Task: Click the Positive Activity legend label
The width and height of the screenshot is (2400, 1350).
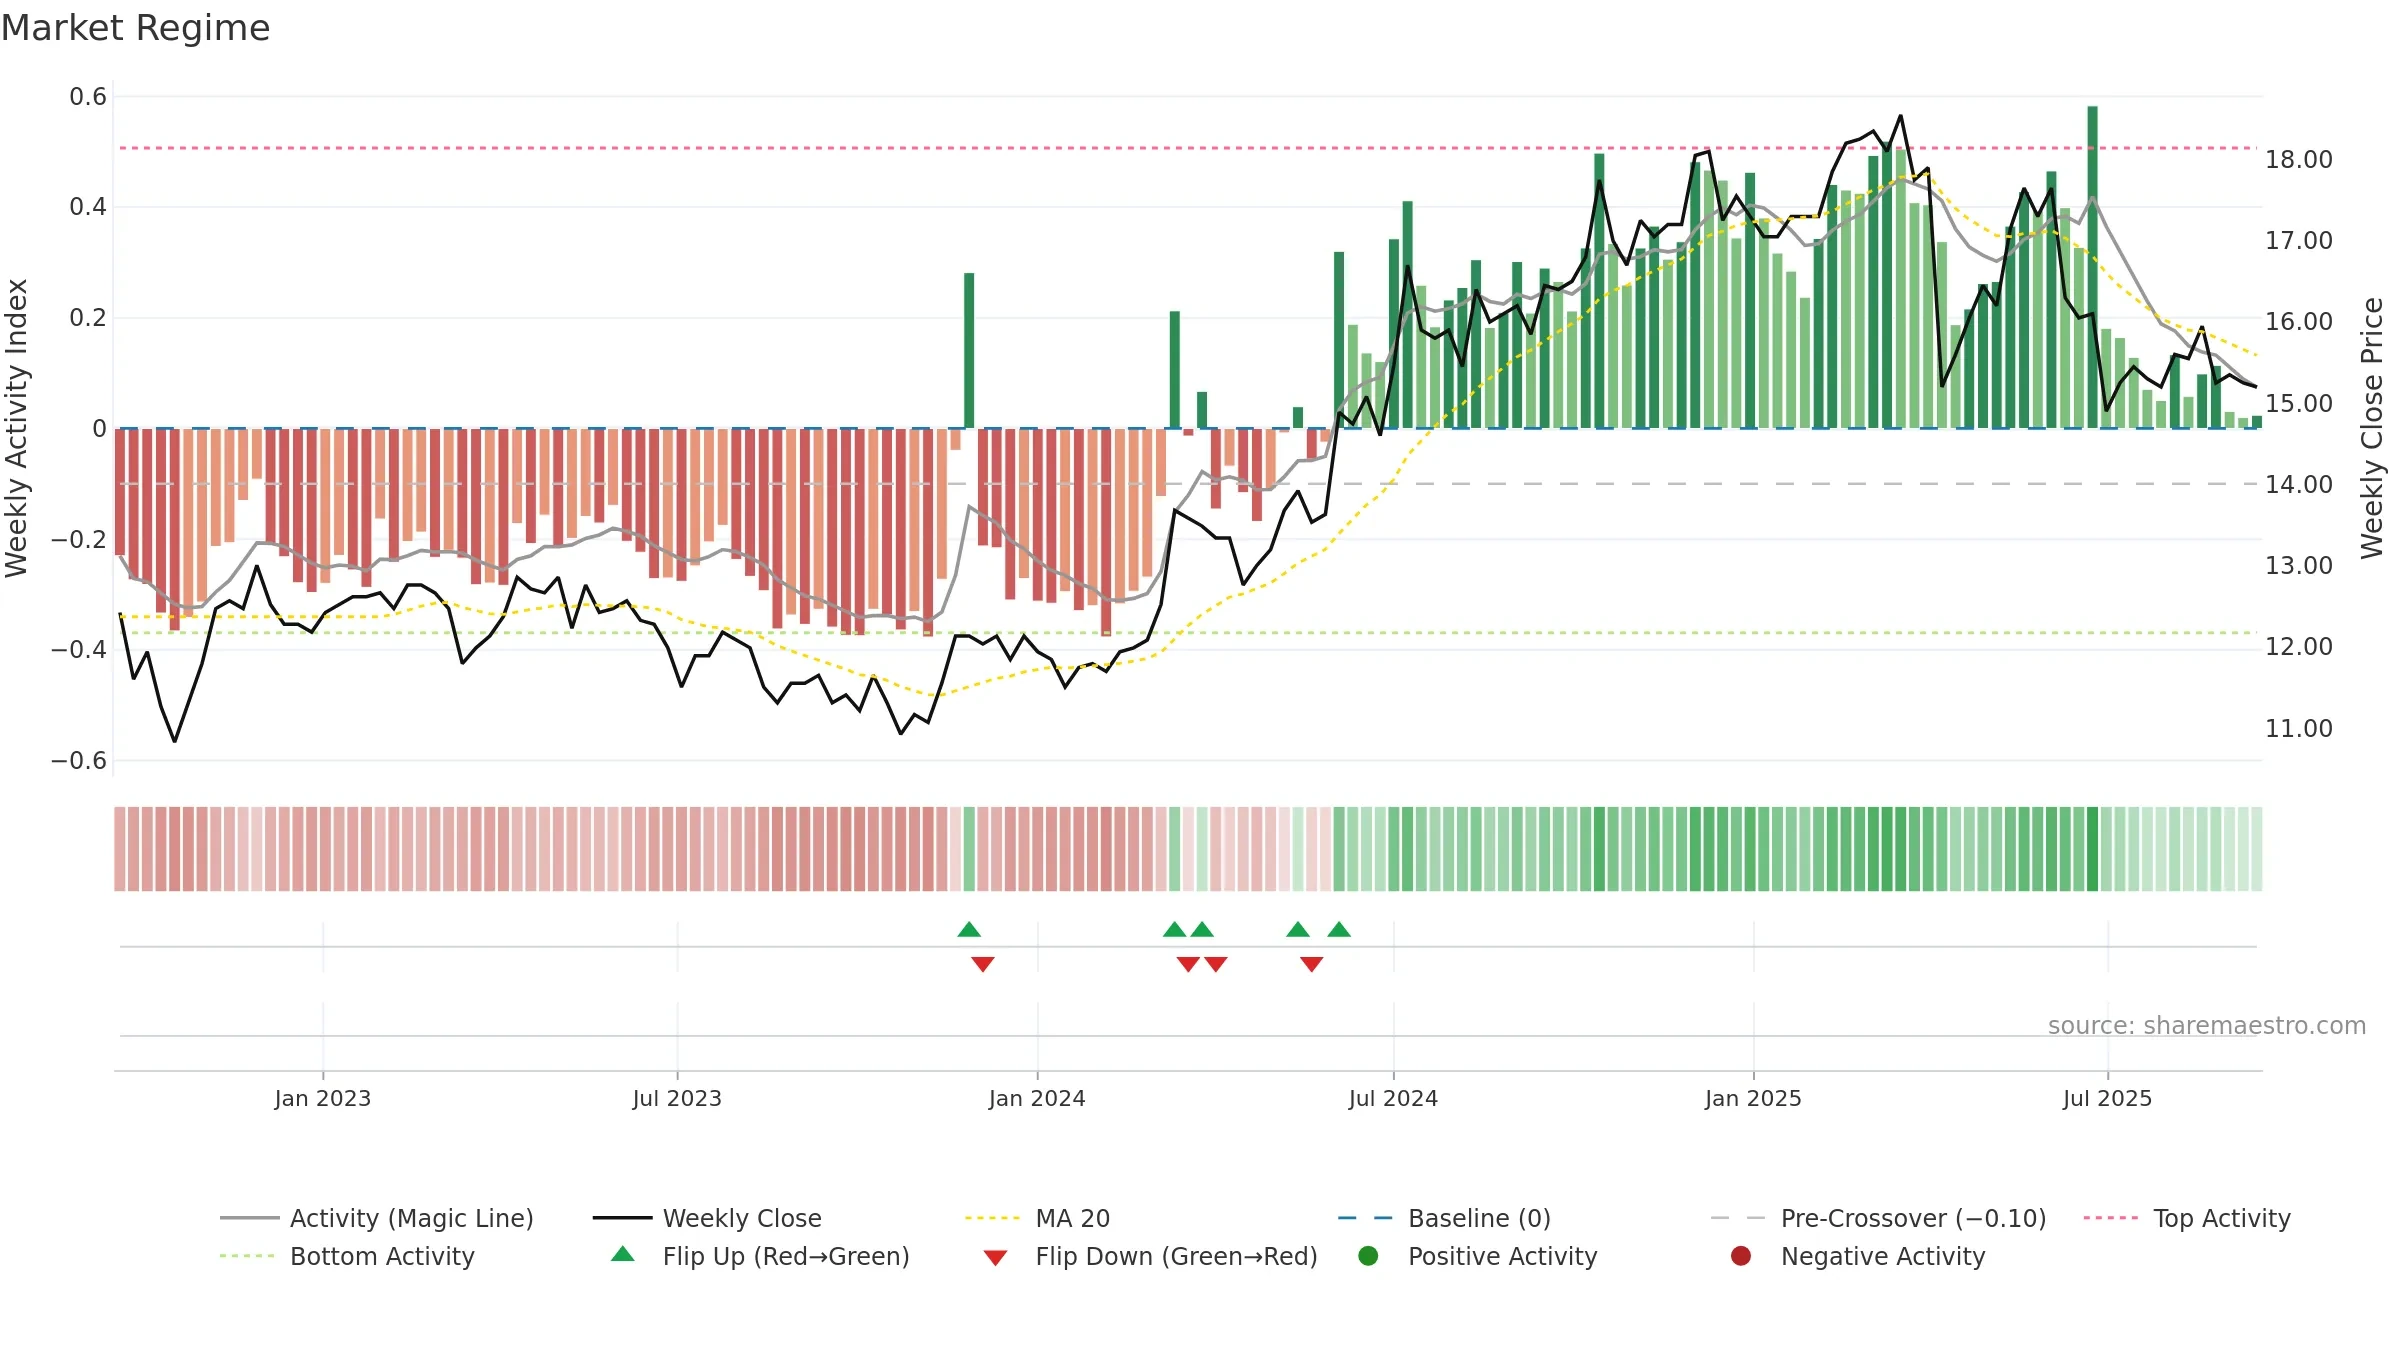Action: pos(1503,1256)
